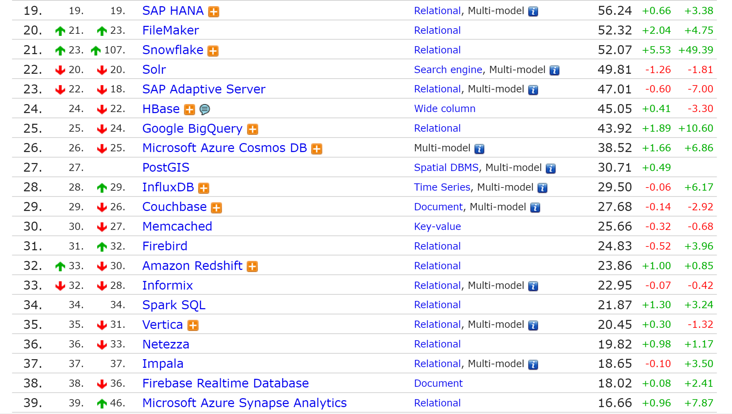
Task: Open the Solr database link
Action: point(154,70)
